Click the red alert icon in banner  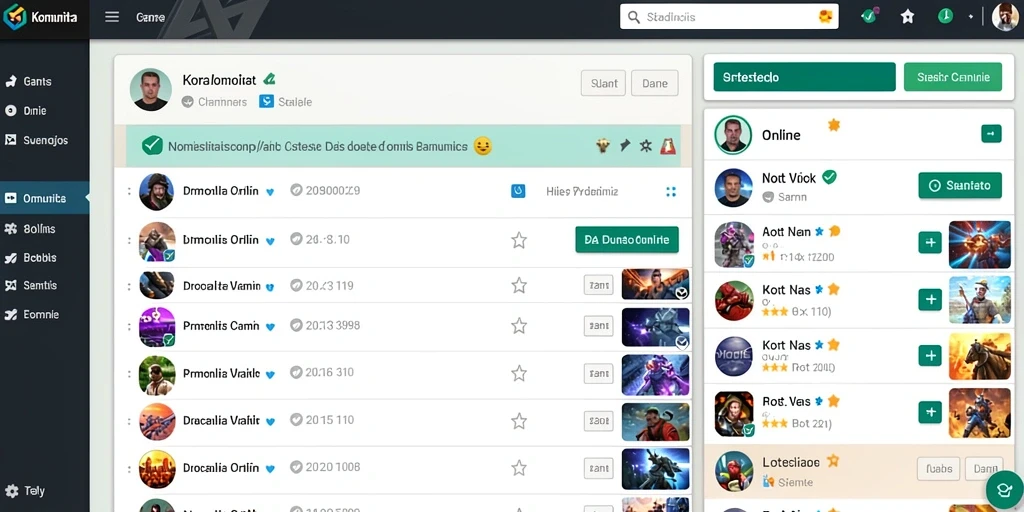pos(667,146)
